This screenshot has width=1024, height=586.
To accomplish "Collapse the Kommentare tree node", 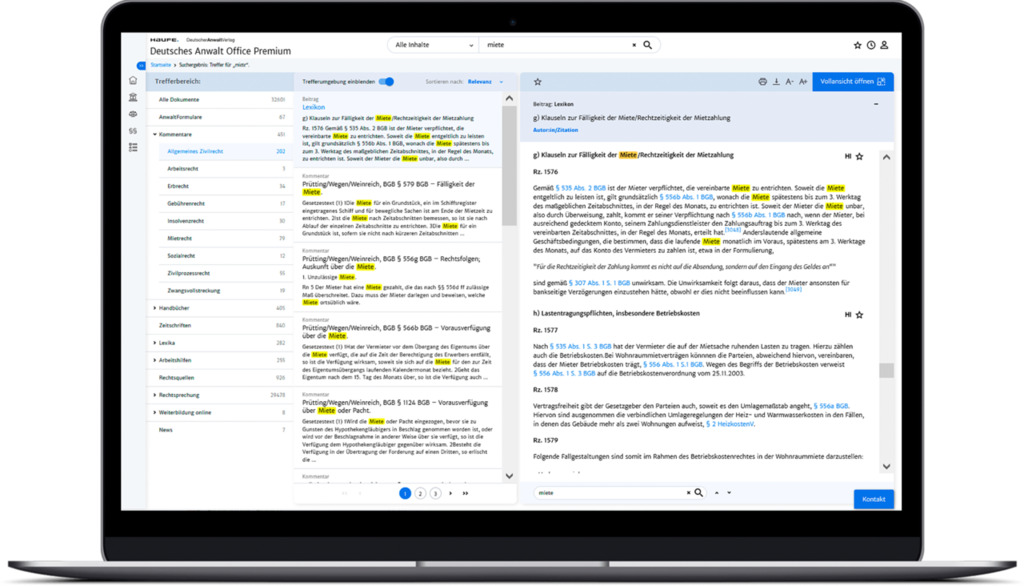I will tap(155, 135).
